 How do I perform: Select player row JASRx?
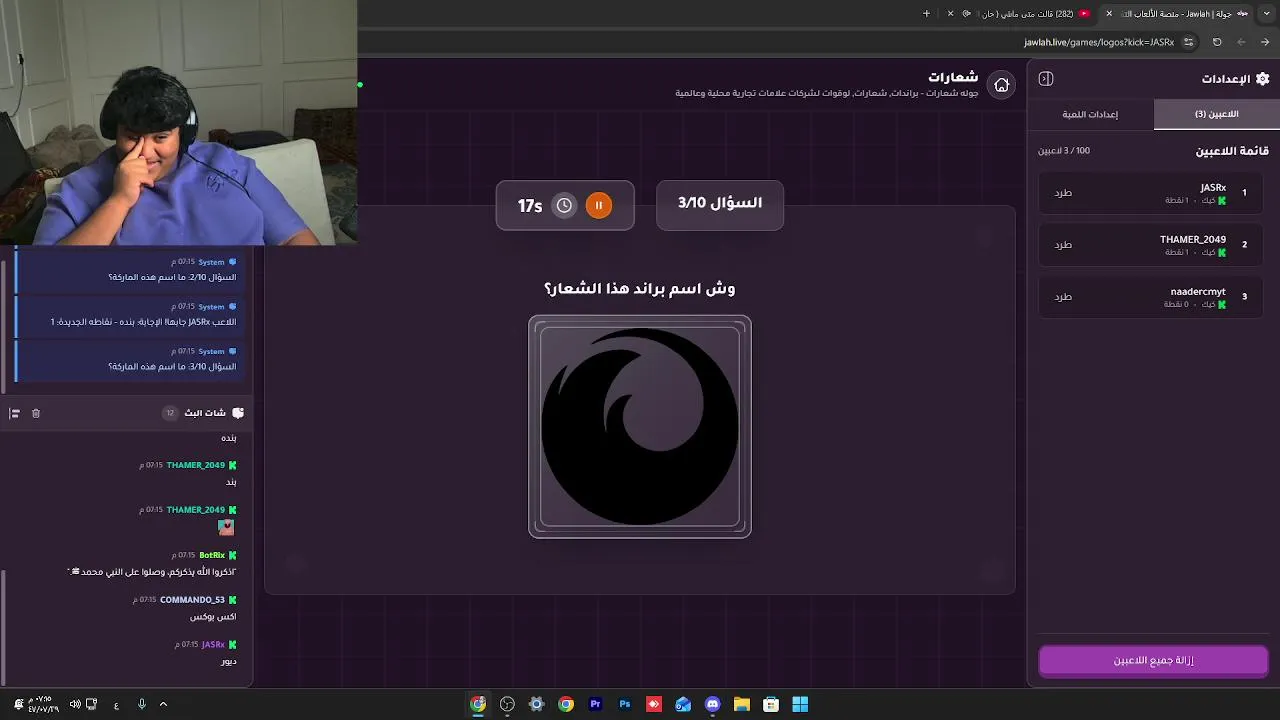coord(1151,193)
